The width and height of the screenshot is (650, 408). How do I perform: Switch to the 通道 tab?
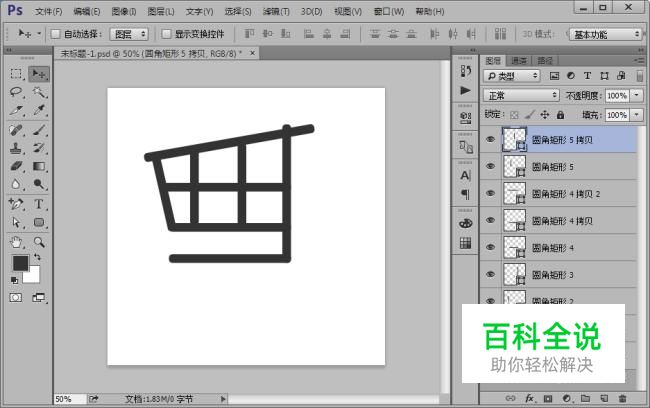[x=519, y=61]
